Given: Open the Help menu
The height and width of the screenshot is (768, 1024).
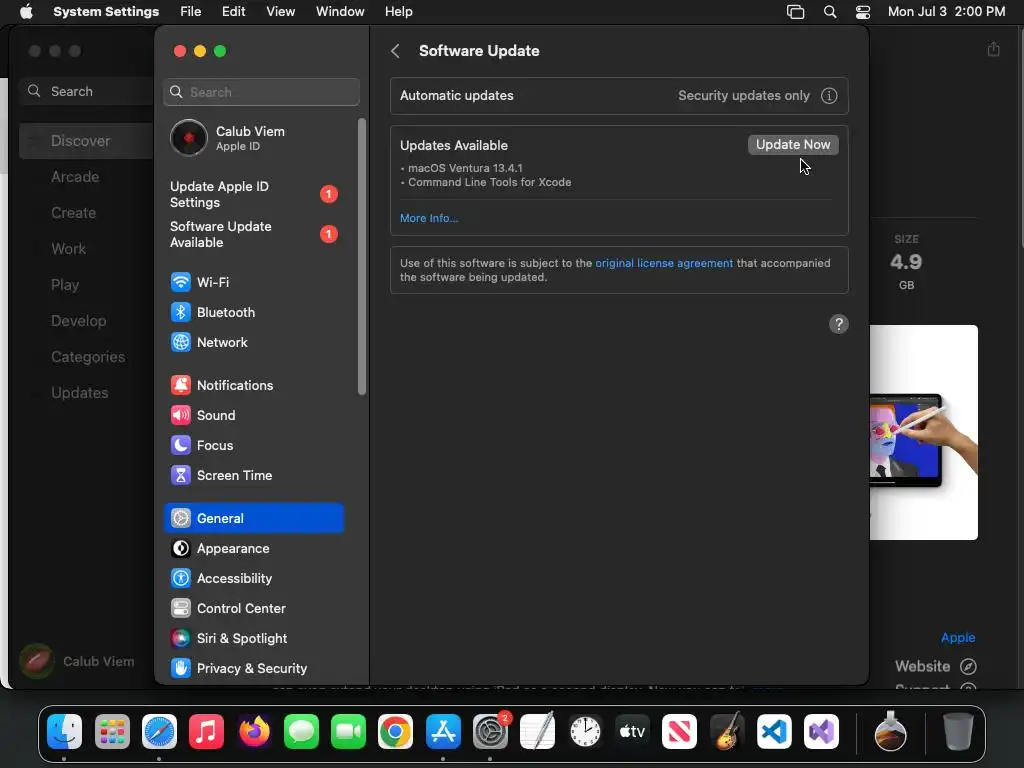Looking at the screenshot, I should [398, 12].
